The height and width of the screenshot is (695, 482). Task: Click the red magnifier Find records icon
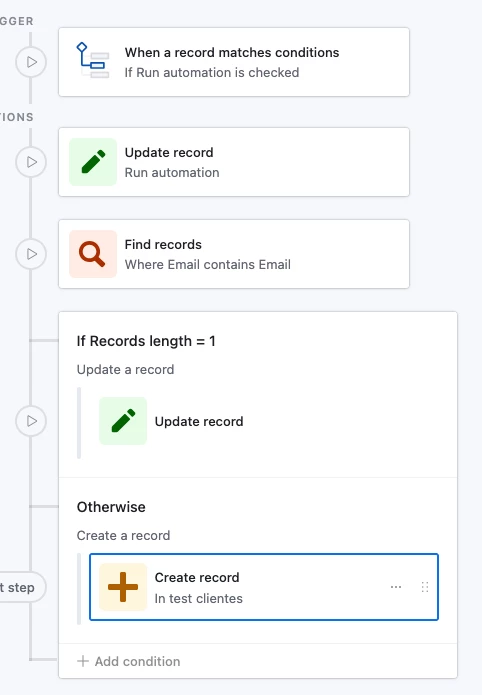coord(93,254)
